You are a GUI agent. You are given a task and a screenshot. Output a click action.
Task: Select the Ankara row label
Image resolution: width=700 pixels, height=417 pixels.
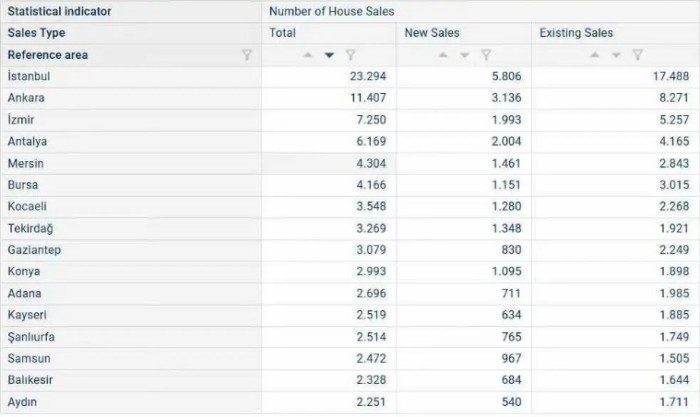pyautogui.click(x=26, y=98)
